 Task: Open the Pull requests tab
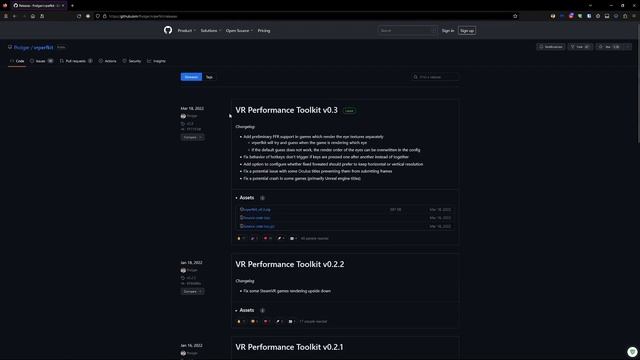click(76, 61)
